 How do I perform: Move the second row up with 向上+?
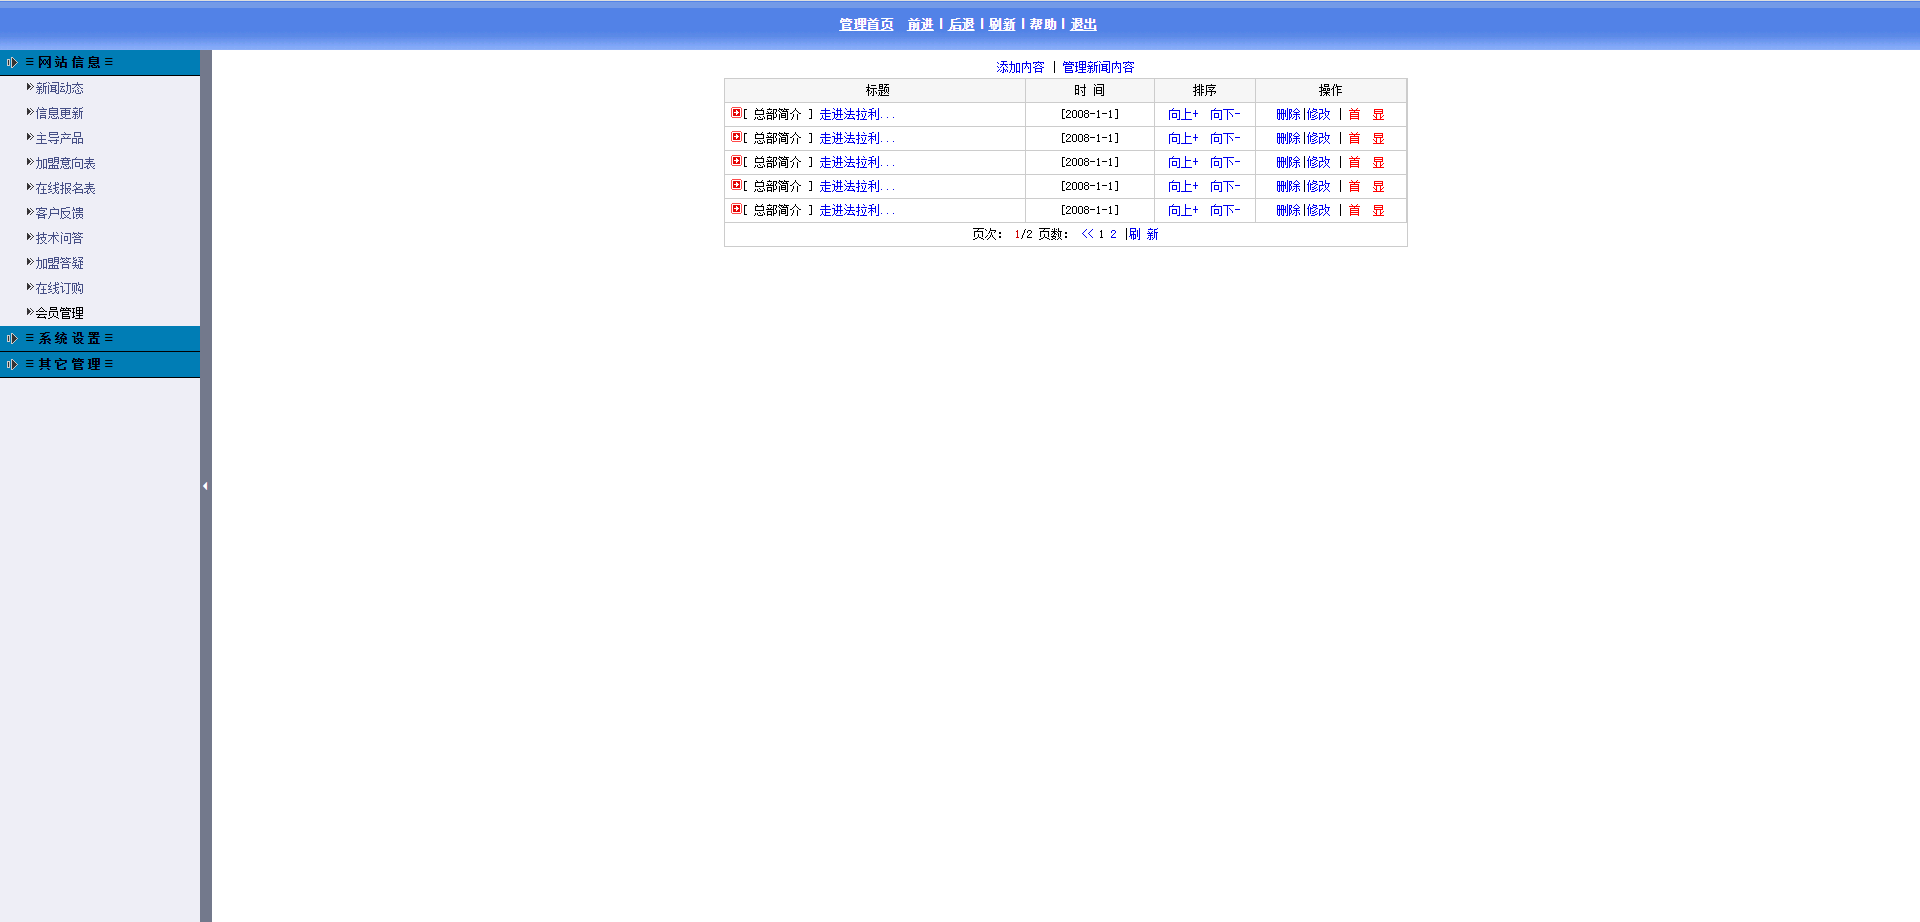[x=1183, y=138]
